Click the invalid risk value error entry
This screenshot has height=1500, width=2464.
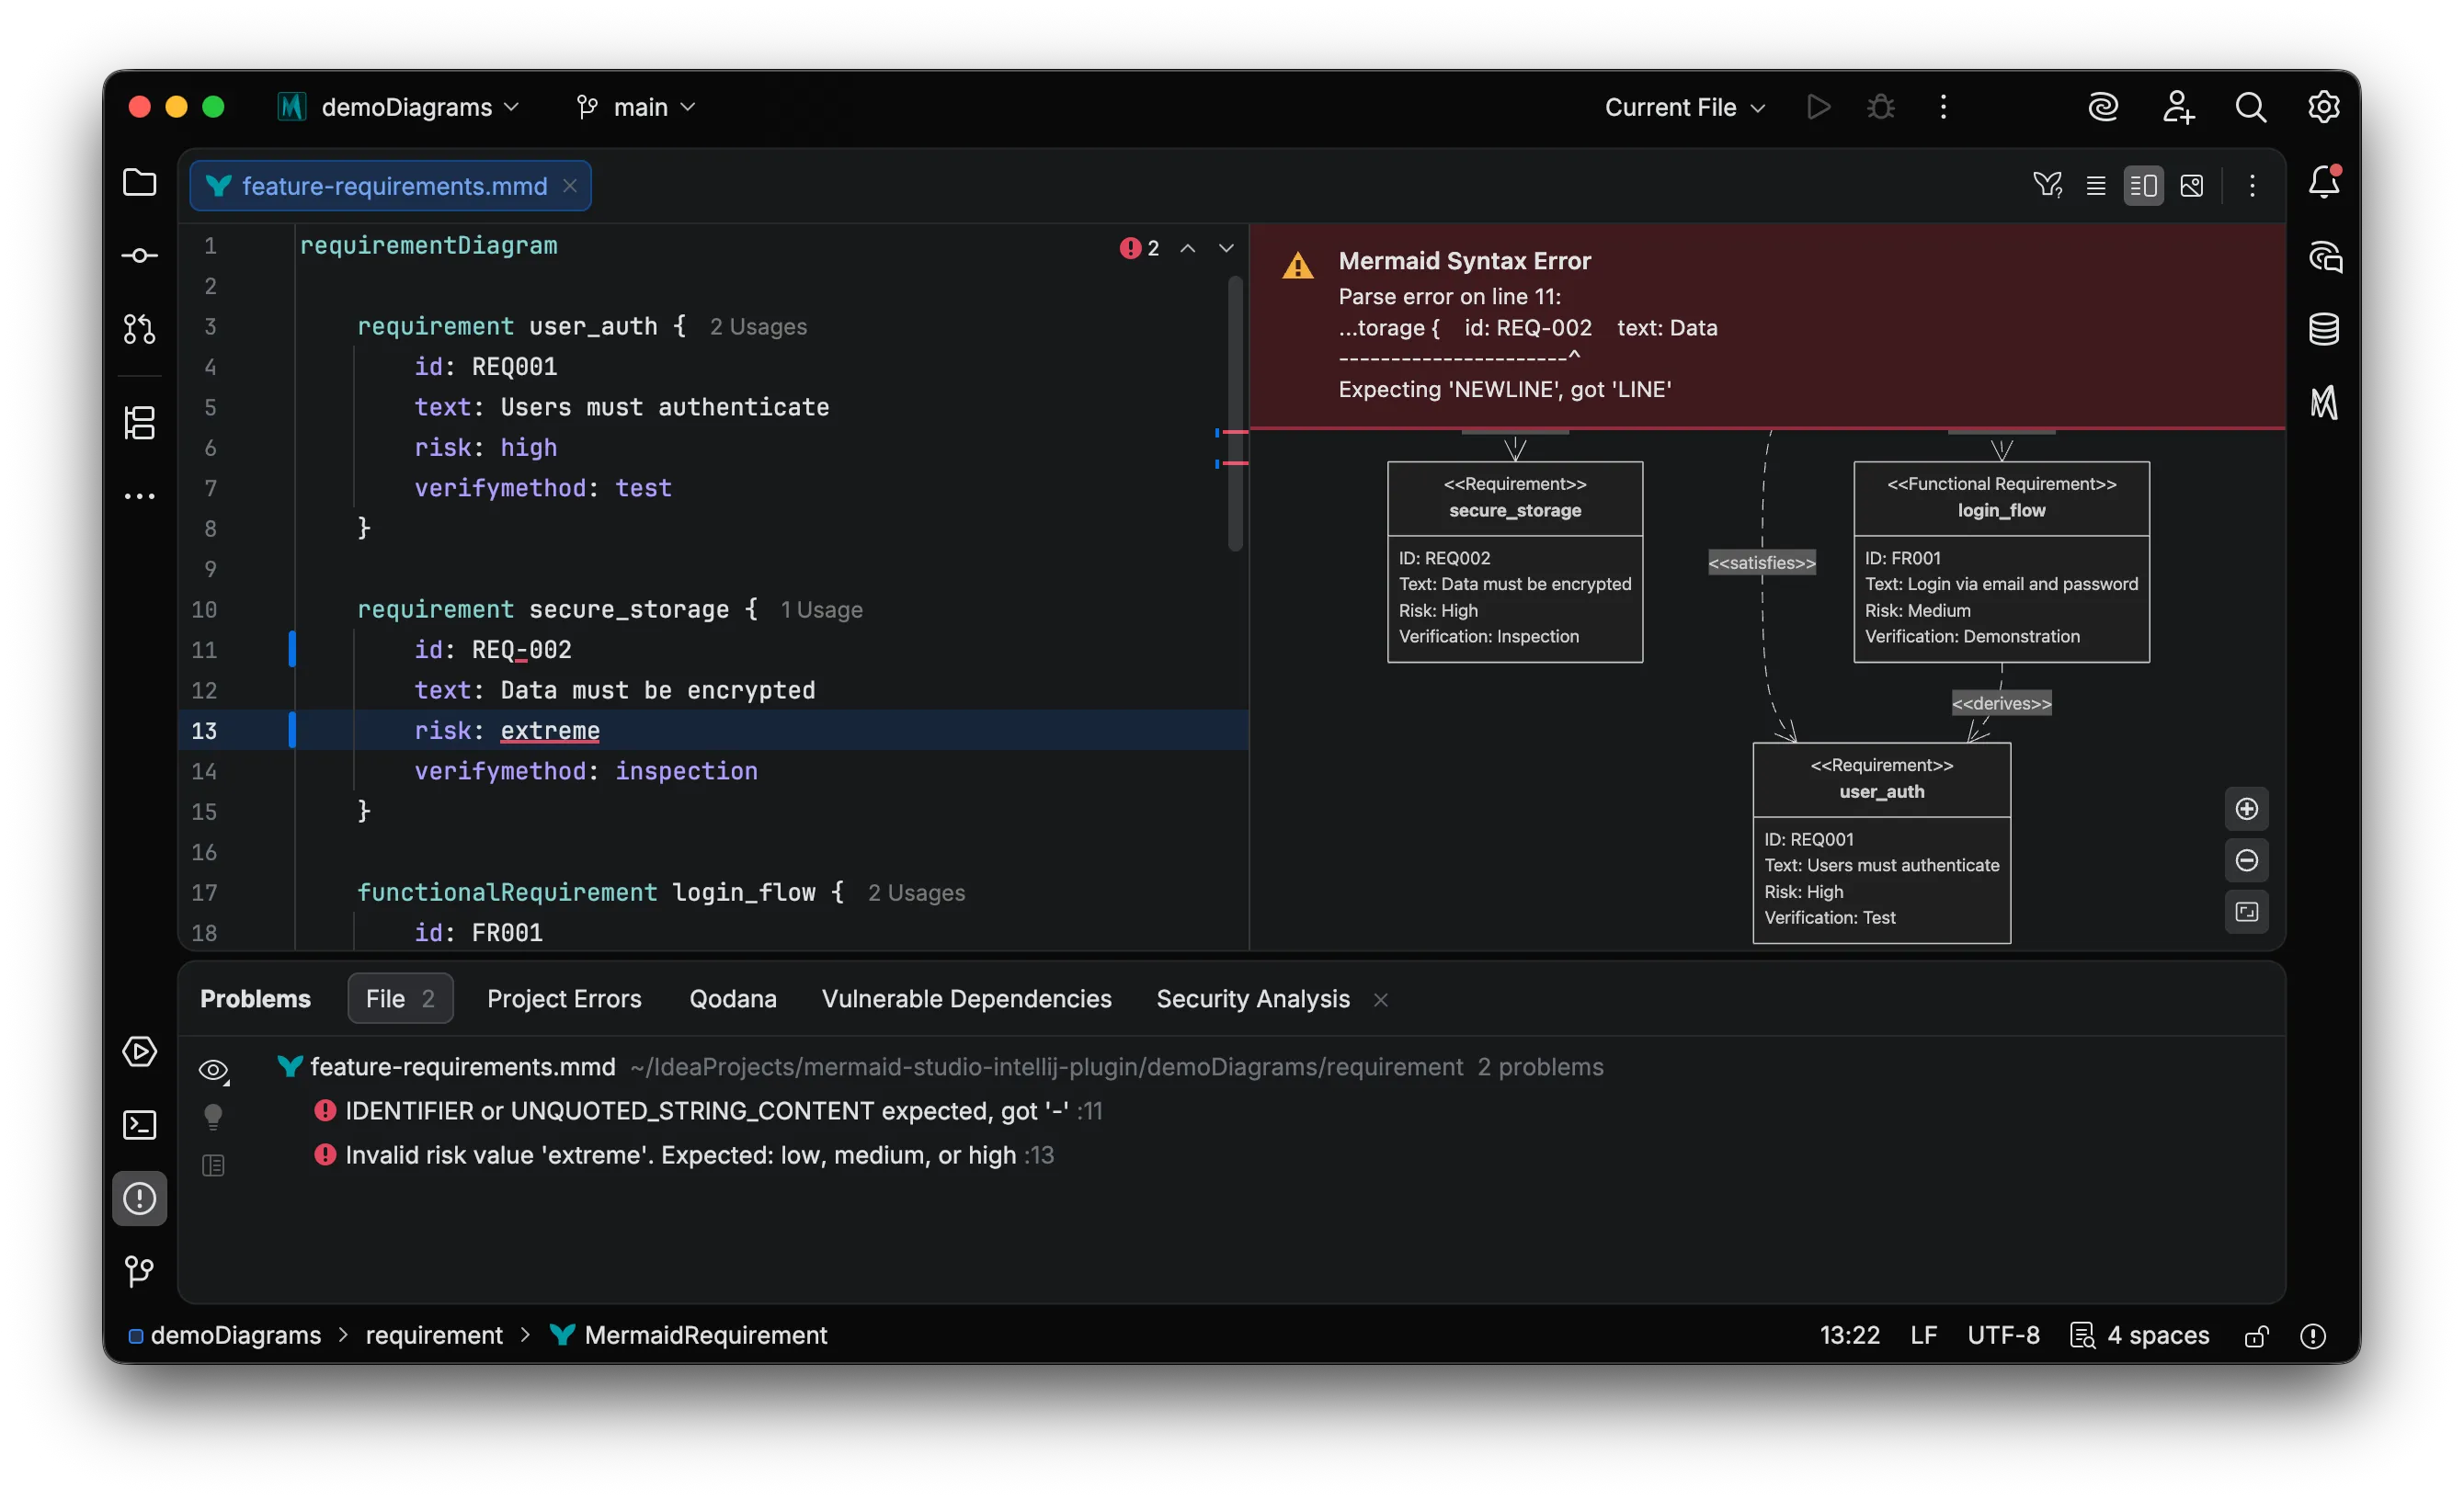pos(680,1155)
